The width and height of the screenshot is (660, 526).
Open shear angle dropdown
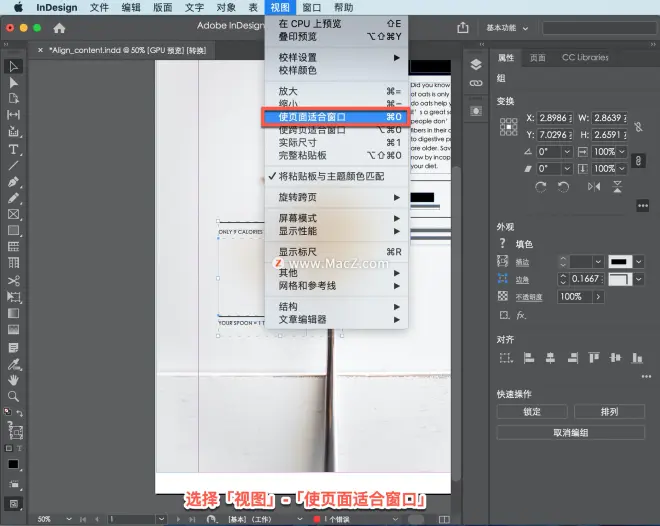567,169
